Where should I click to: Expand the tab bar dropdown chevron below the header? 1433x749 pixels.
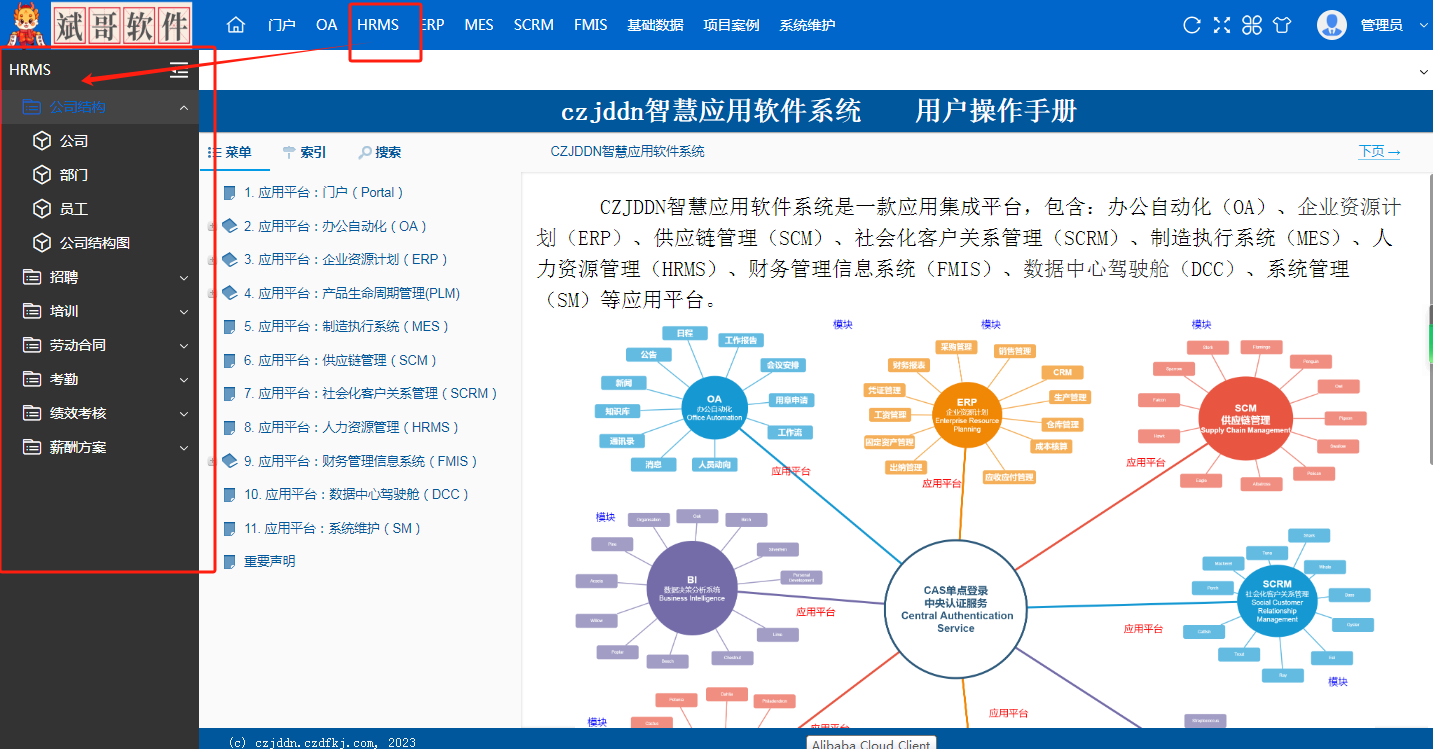1424,72
